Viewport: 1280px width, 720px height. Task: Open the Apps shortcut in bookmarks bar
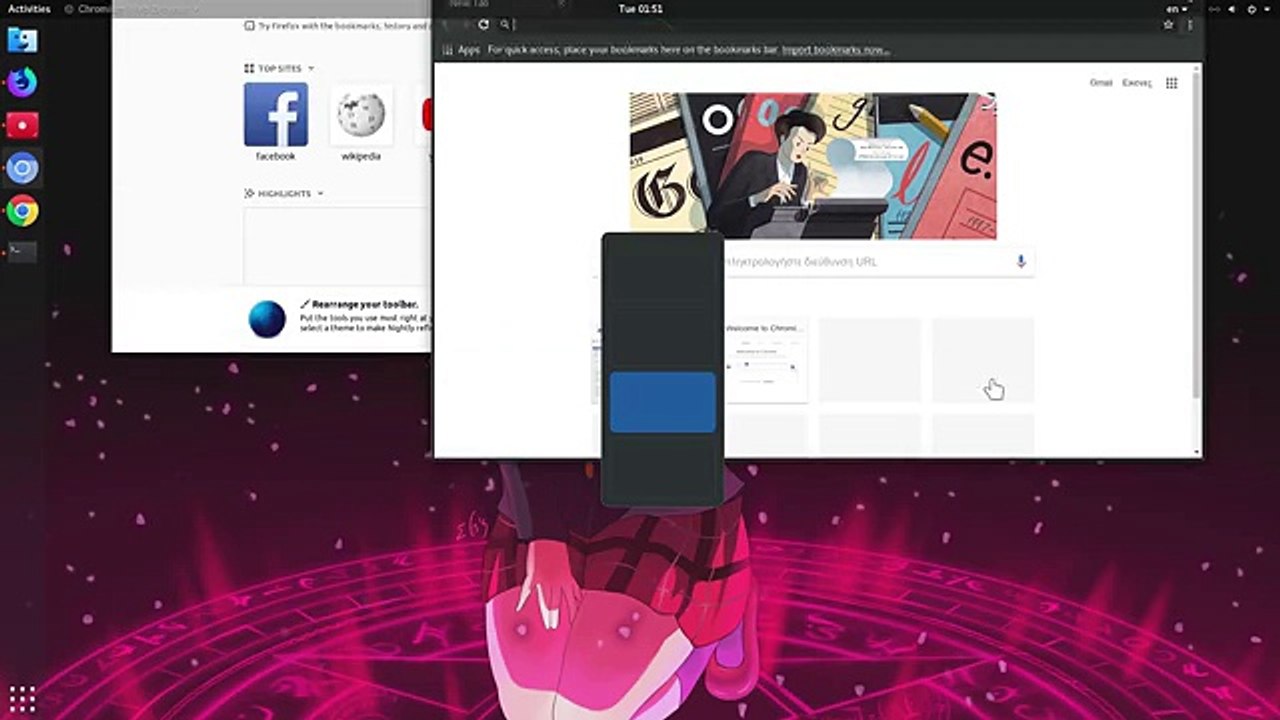[462, 49]
